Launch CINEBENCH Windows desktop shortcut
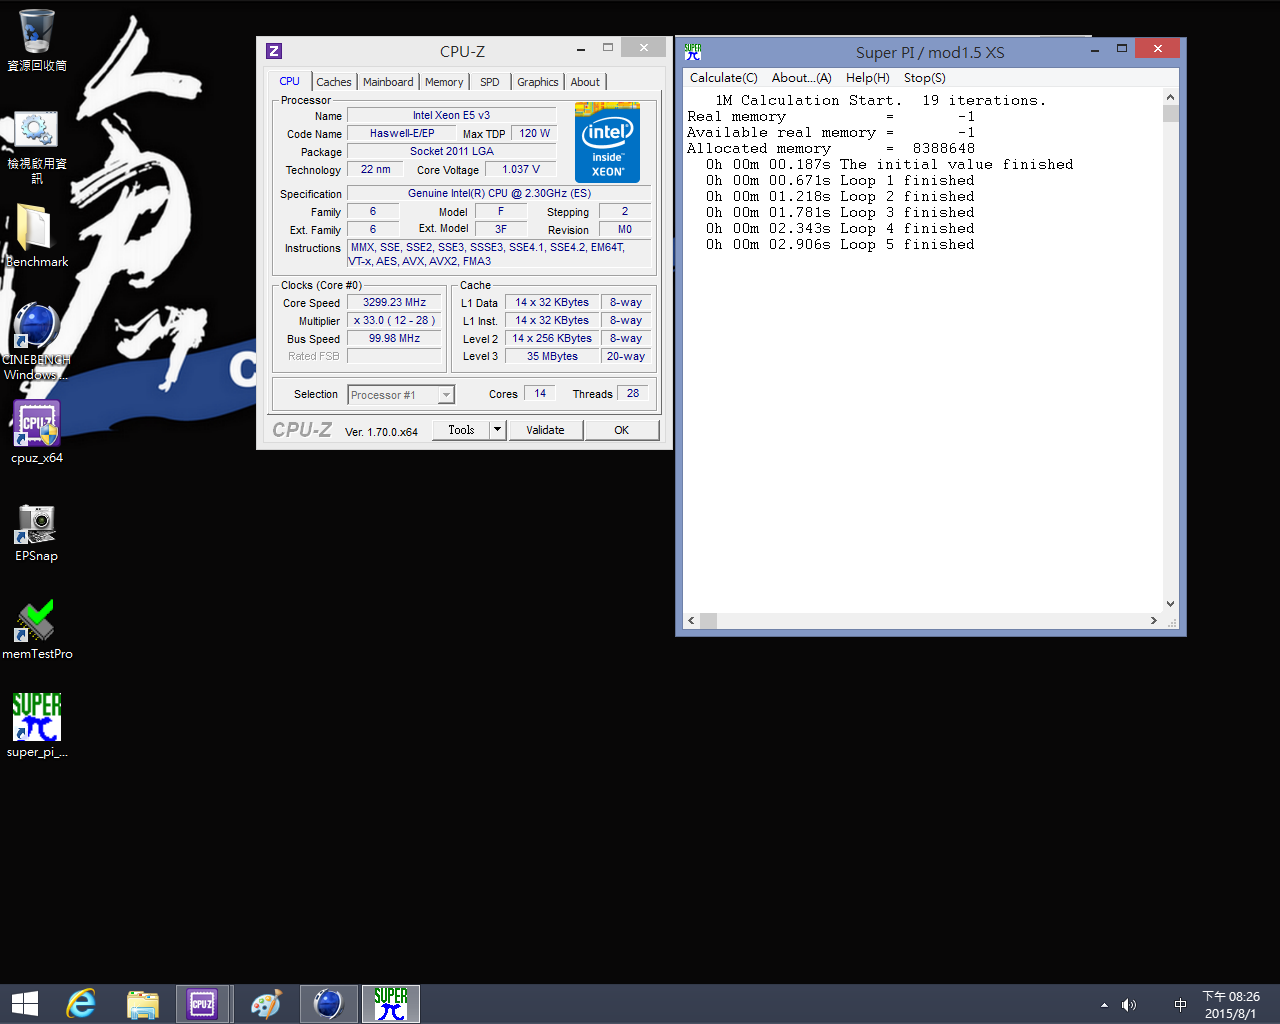The height and width of the screenshot is (1024, 1280). pyautogui.click(x=37, y=340)
